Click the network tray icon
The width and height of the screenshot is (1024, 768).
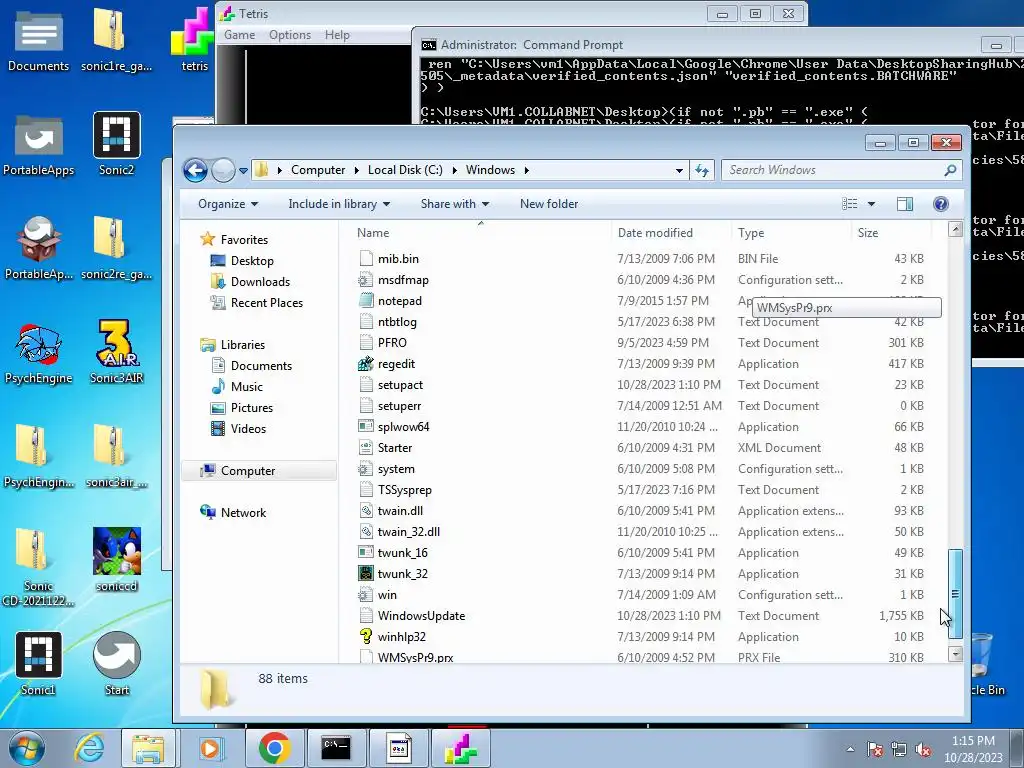click(899, 750)
